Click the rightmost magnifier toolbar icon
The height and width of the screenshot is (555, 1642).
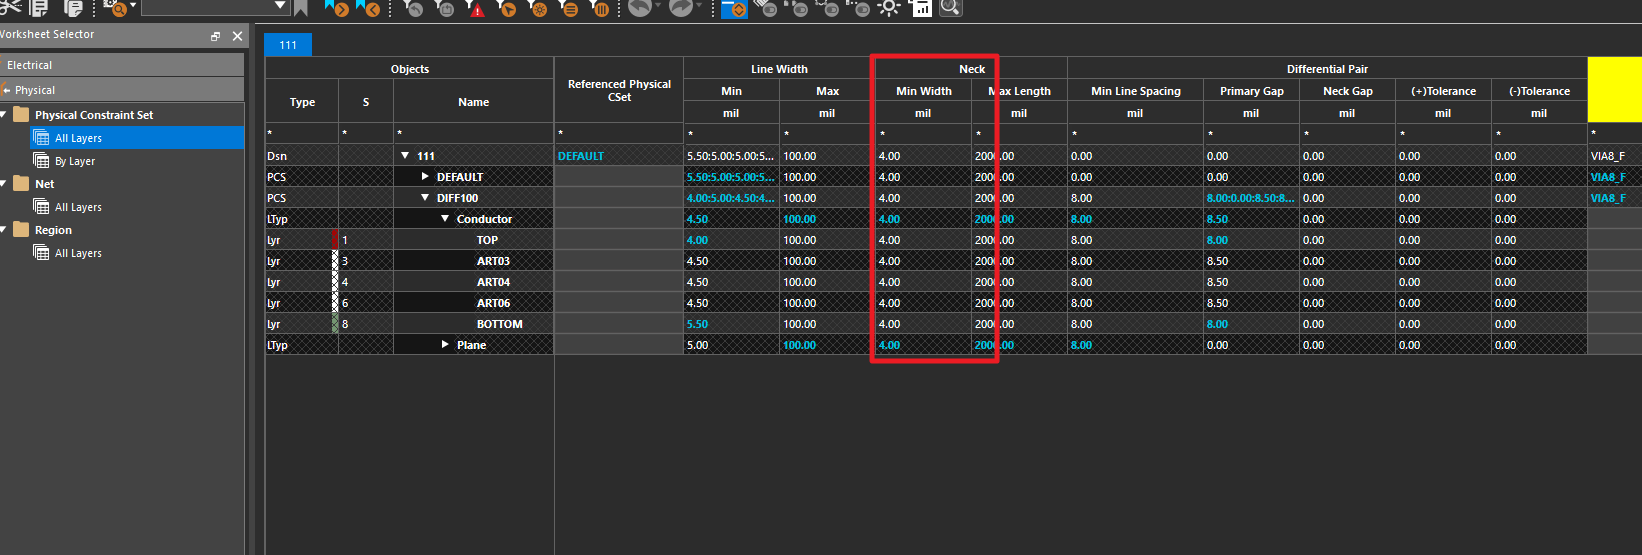(951, 8)
